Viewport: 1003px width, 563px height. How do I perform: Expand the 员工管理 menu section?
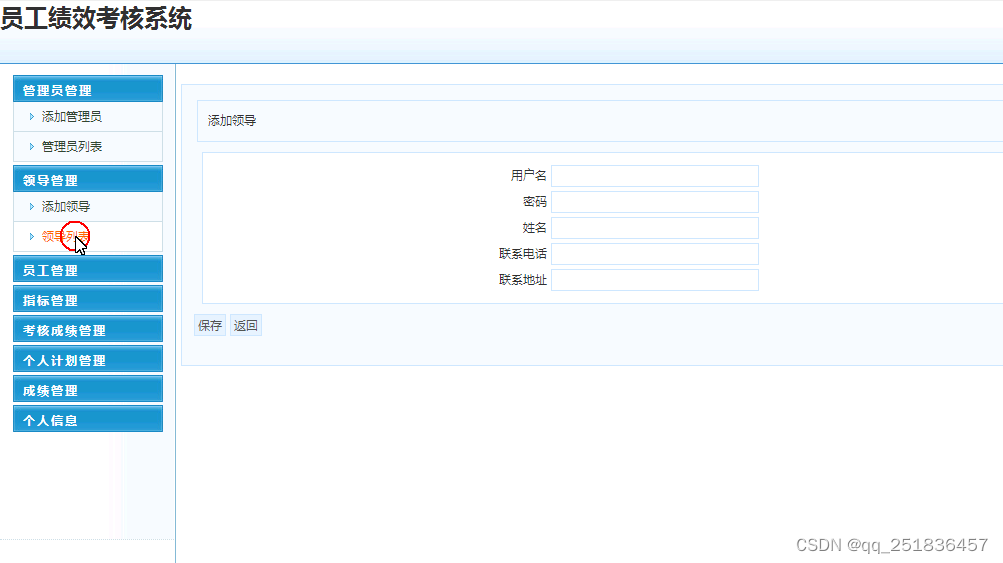[88, 269]
